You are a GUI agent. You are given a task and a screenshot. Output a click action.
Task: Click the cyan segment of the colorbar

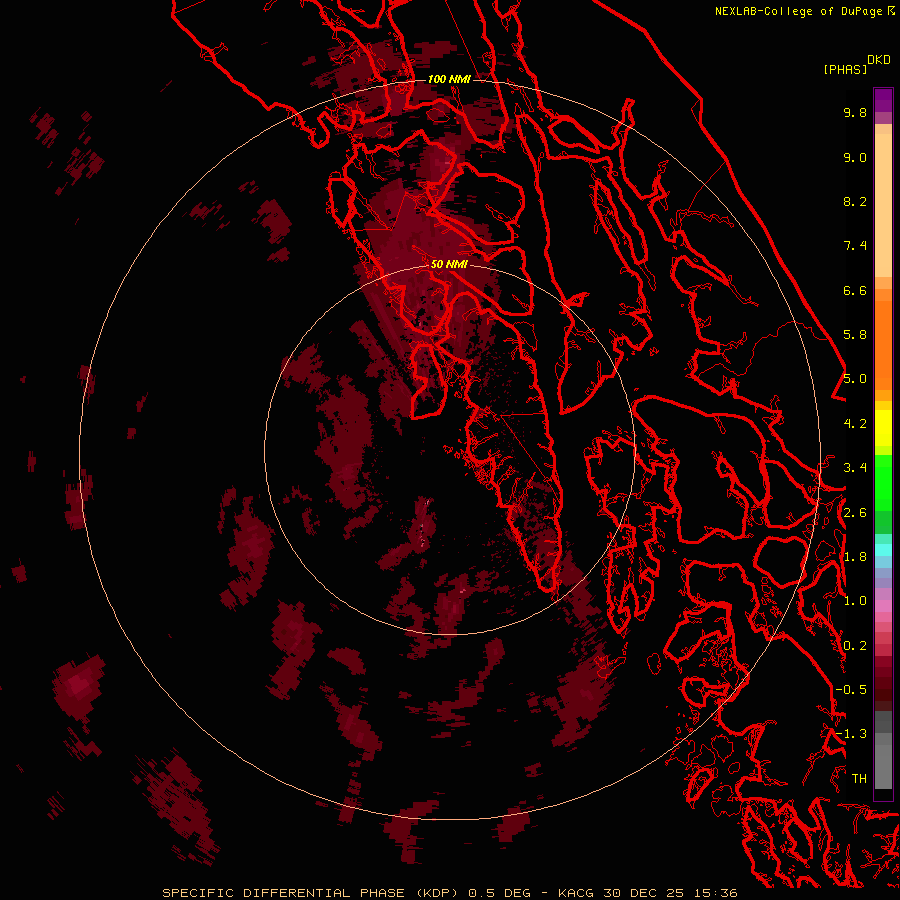(x=883, y=550)
